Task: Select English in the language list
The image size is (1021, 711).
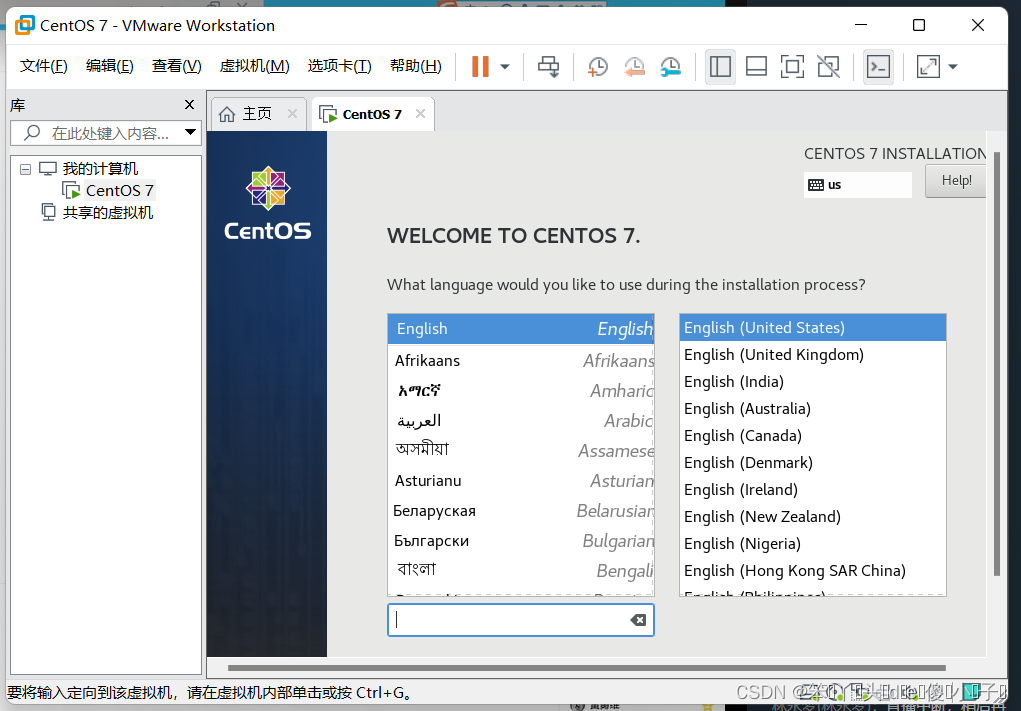Action: [x=521, y=329]
